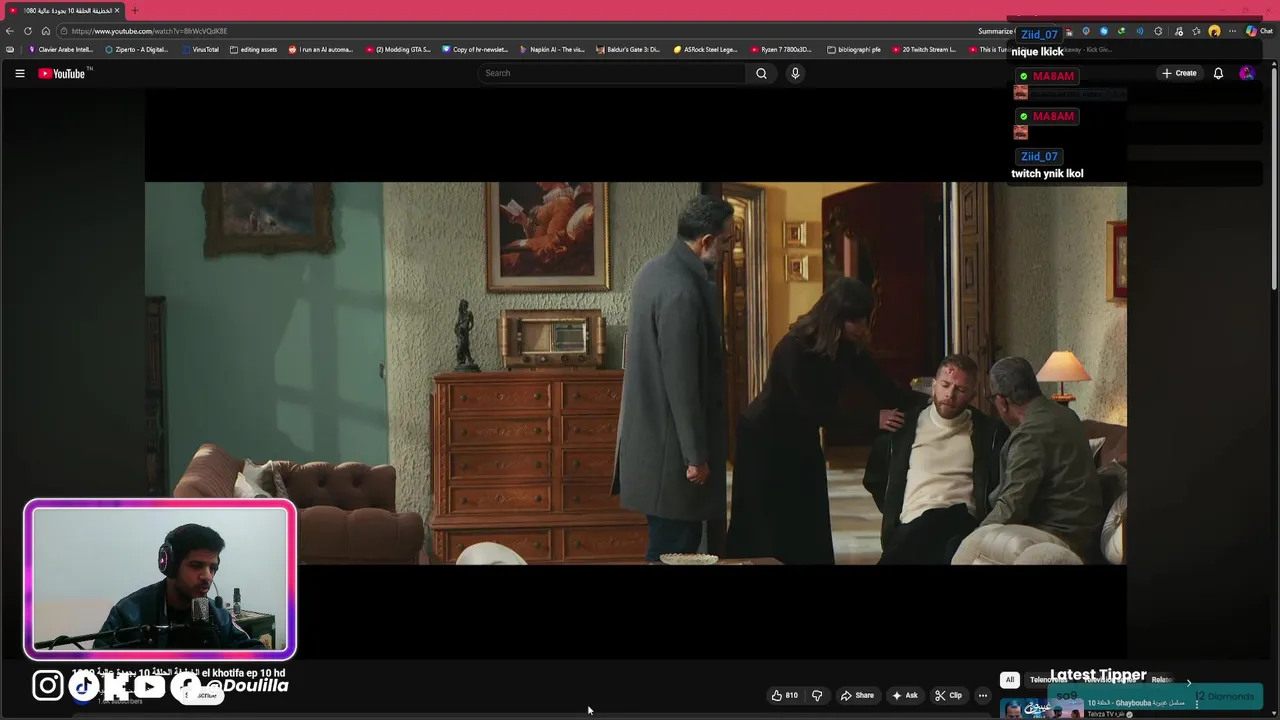Open the YouTube hamburger guide menu
1280x720 pixels.
19,73
